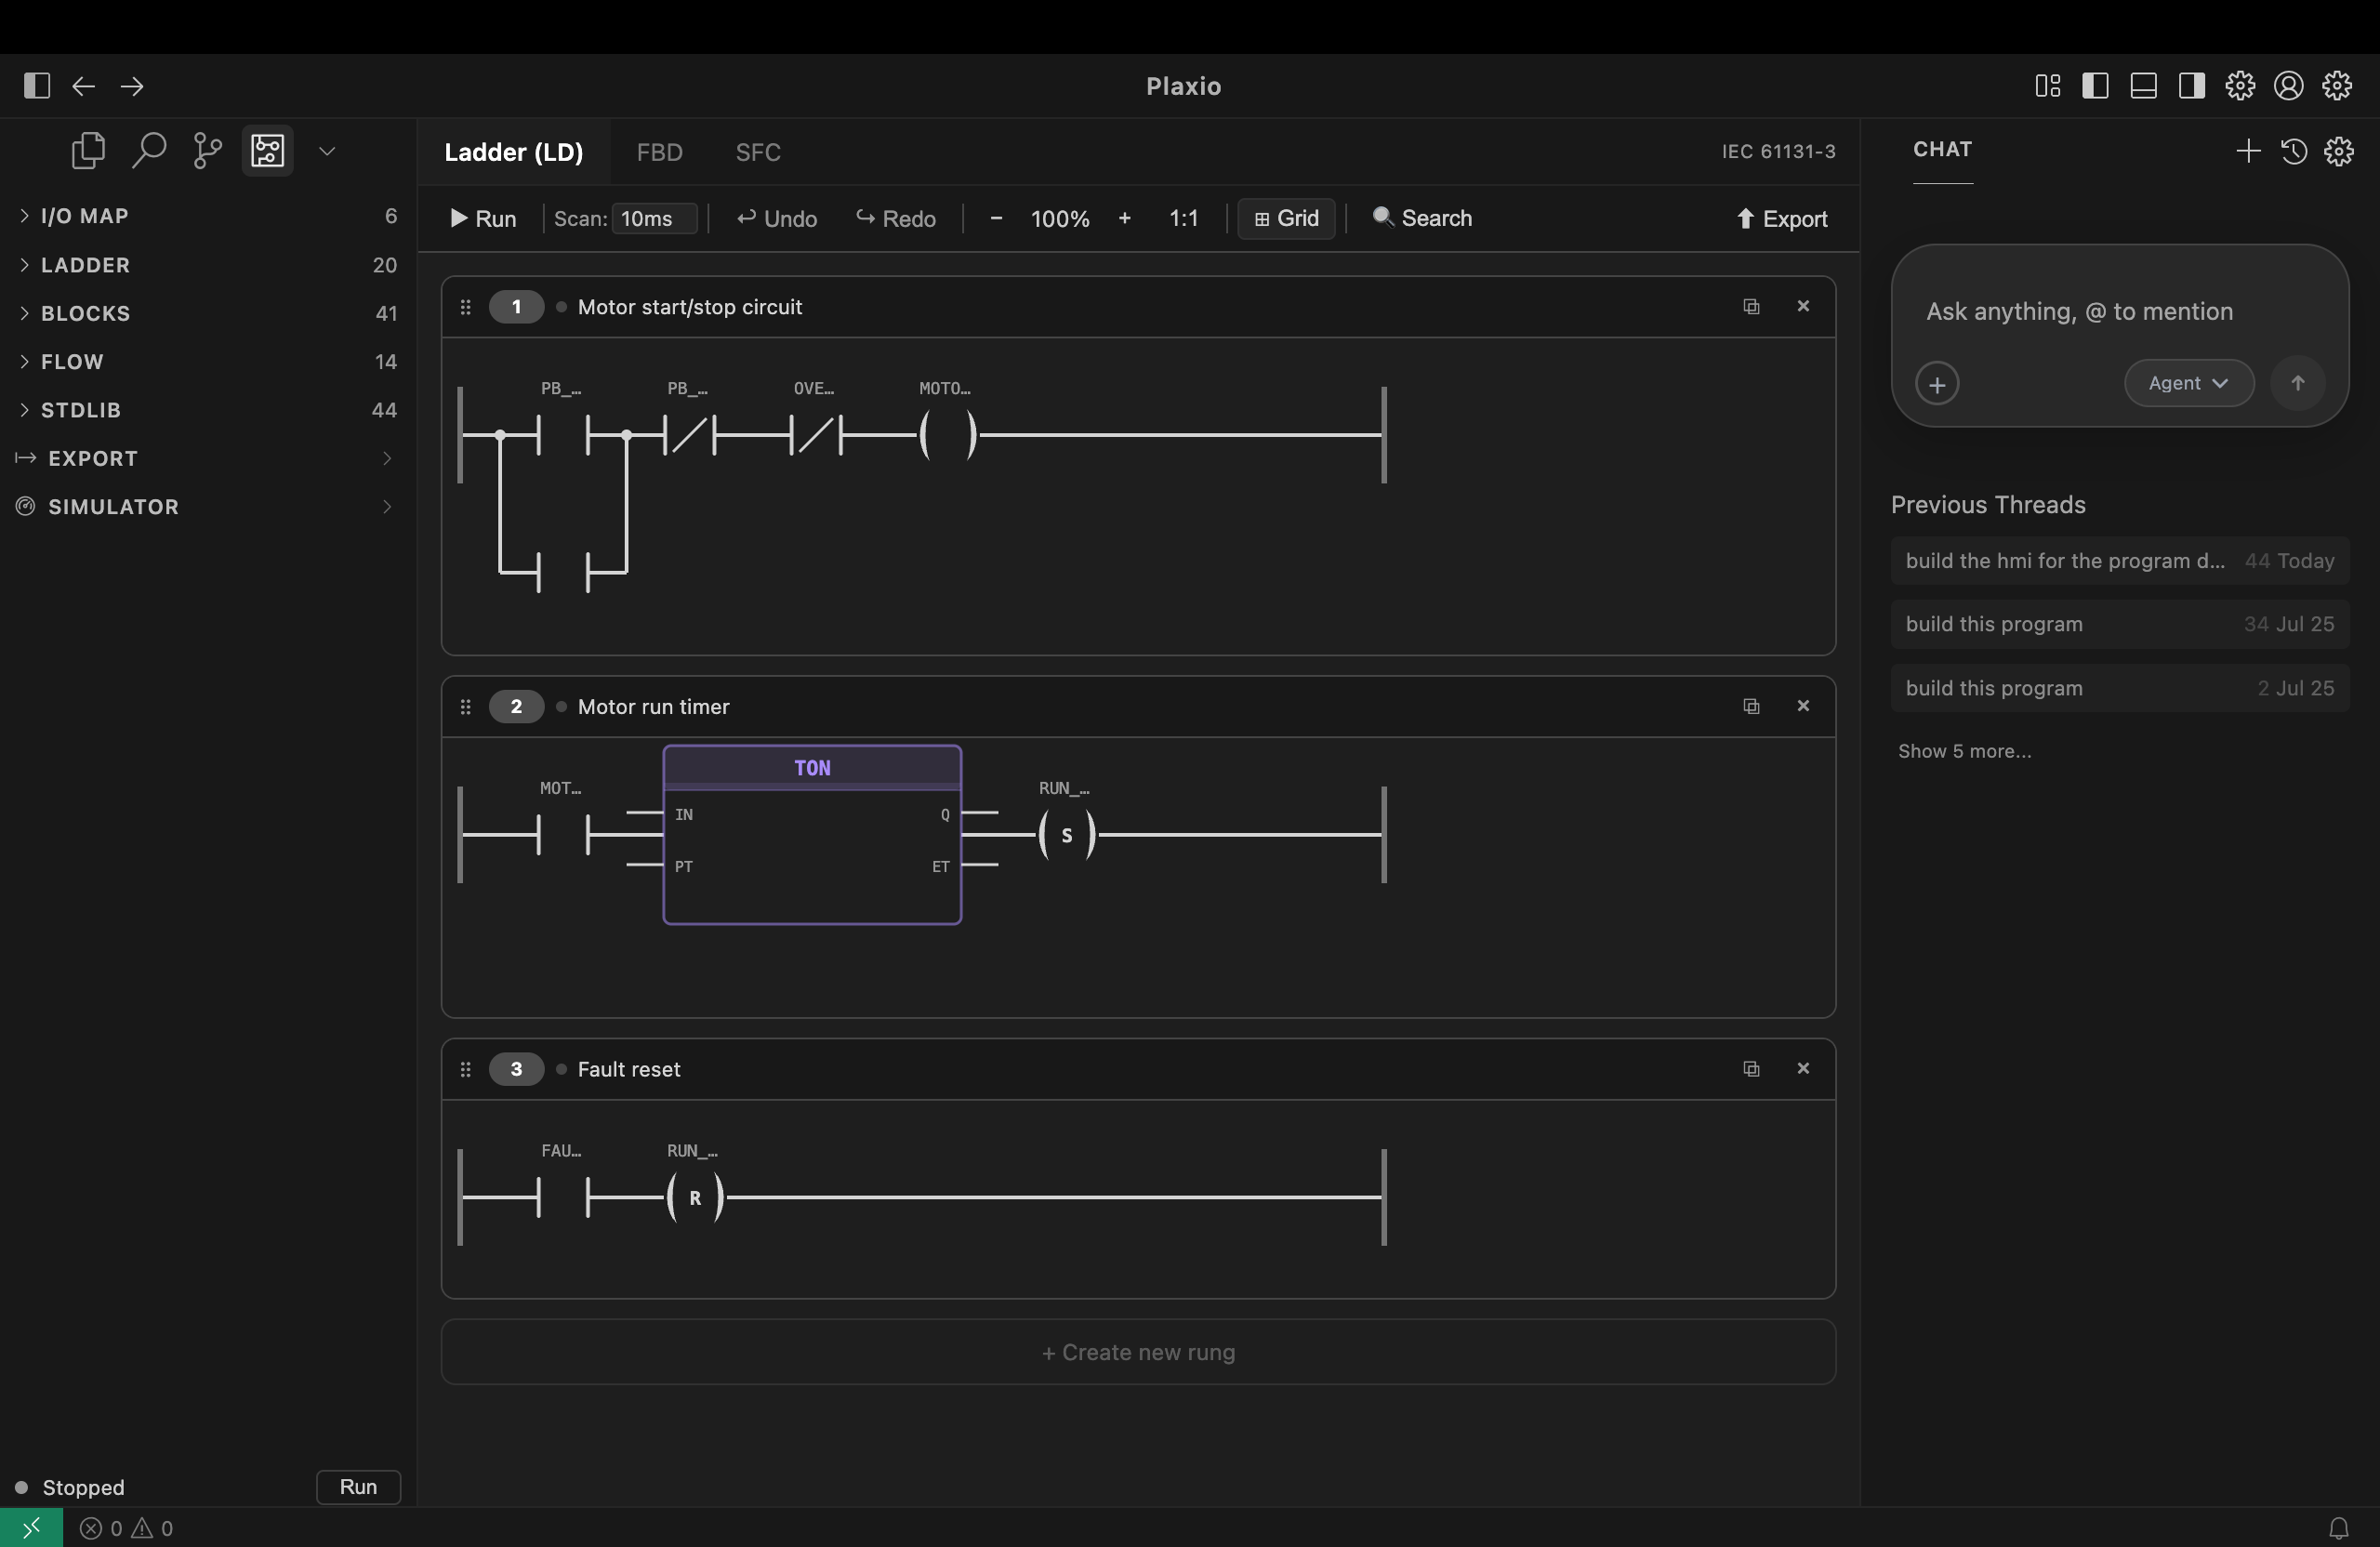Send the chat message with the arrow
The height and width of the screenshot is (1547, 2380).
[x=2298, y=383]
